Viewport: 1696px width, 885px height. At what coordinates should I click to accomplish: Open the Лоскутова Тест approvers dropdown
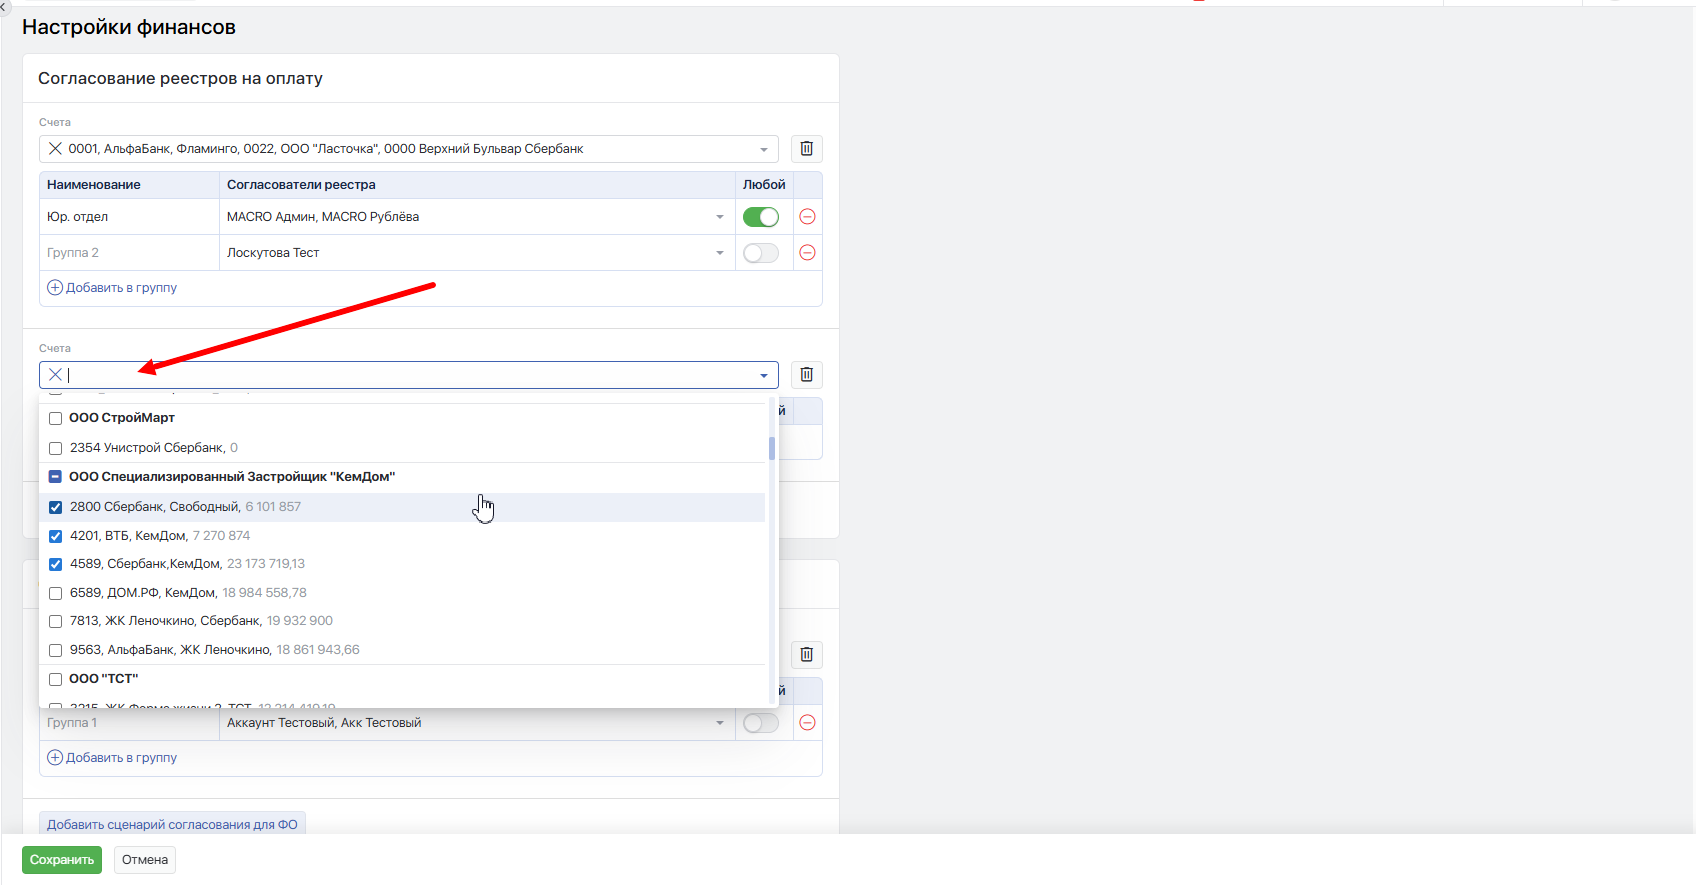point(720,253)
